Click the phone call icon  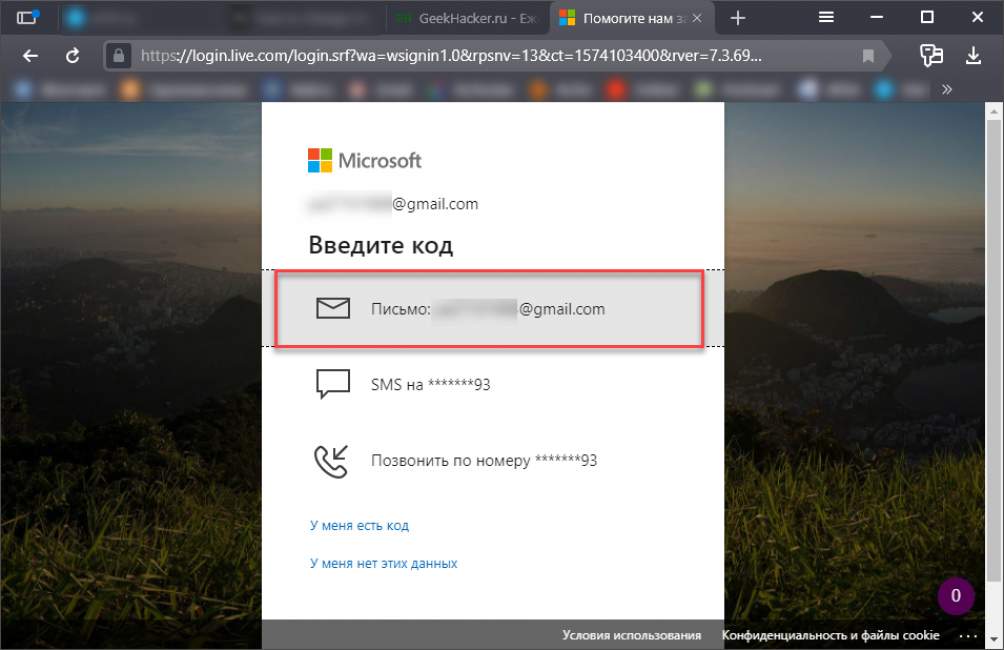coord(331,461)
